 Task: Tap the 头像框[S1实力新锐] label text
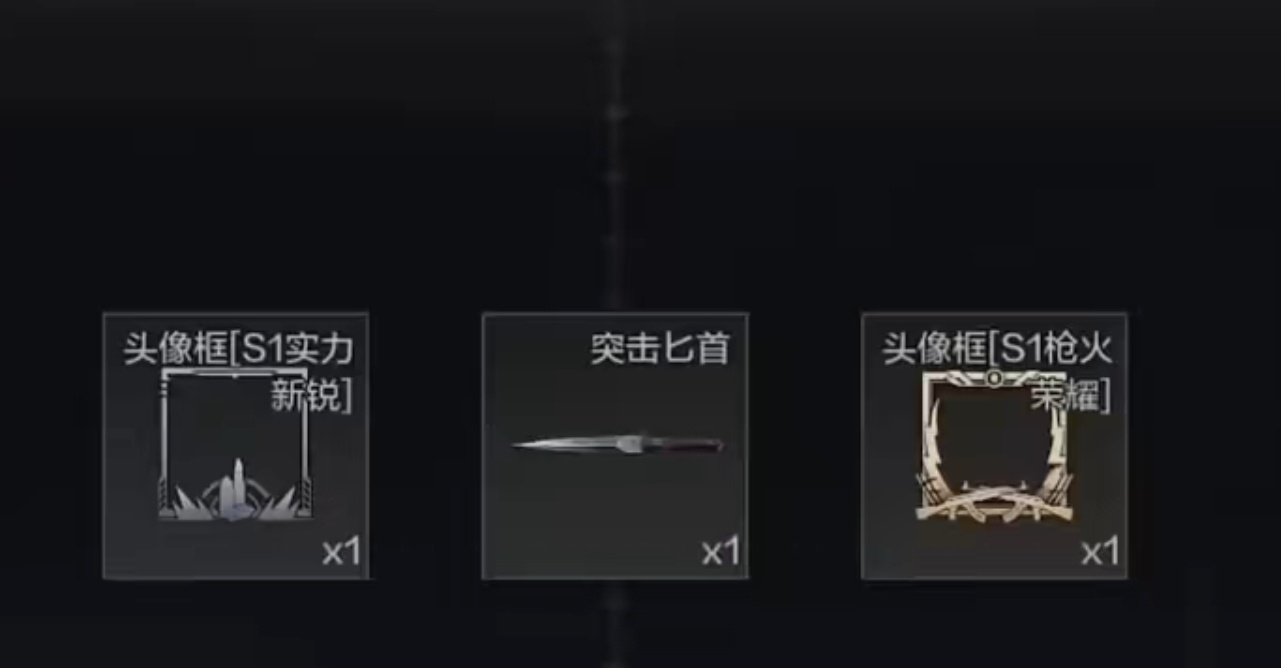click(x=238, y=373)
